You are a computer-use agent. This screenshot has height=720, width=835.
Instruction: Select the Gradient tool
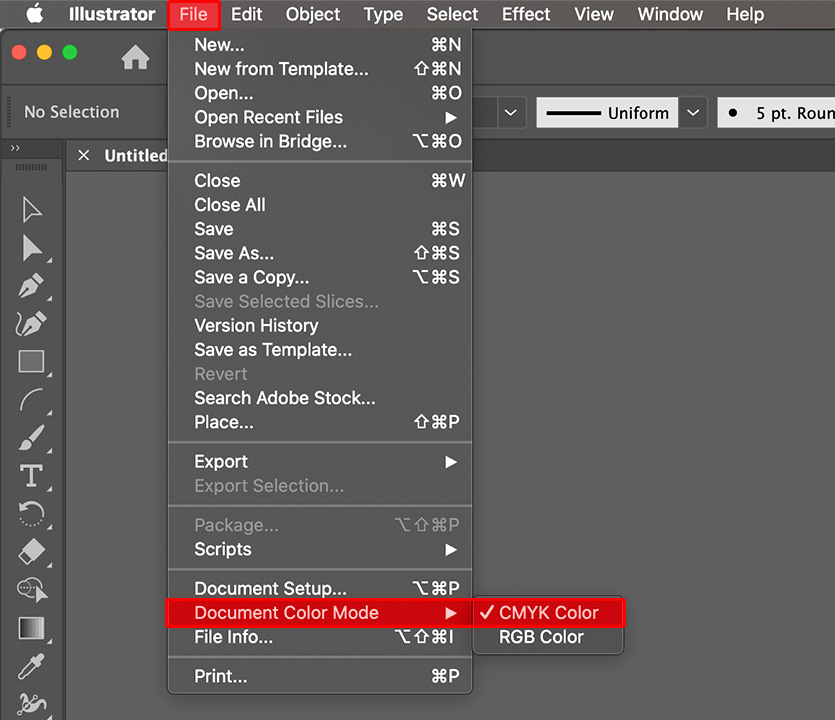[x=31, y=628]
